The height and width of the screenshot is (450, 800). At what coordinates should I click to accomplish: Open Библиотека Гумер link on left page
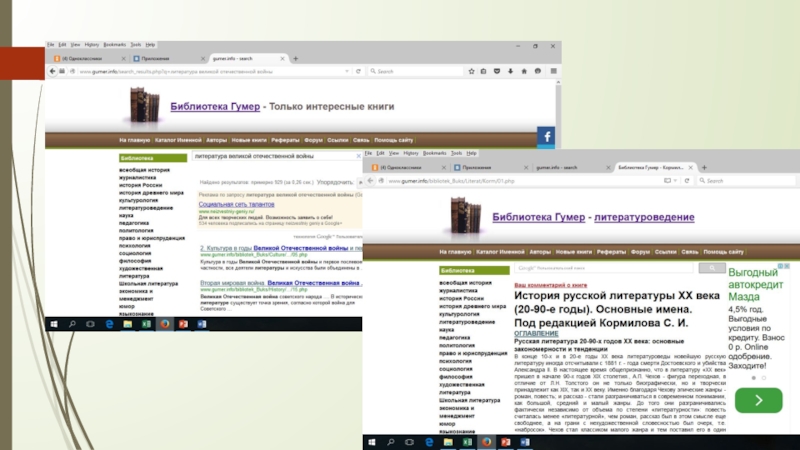click(215, 106)
